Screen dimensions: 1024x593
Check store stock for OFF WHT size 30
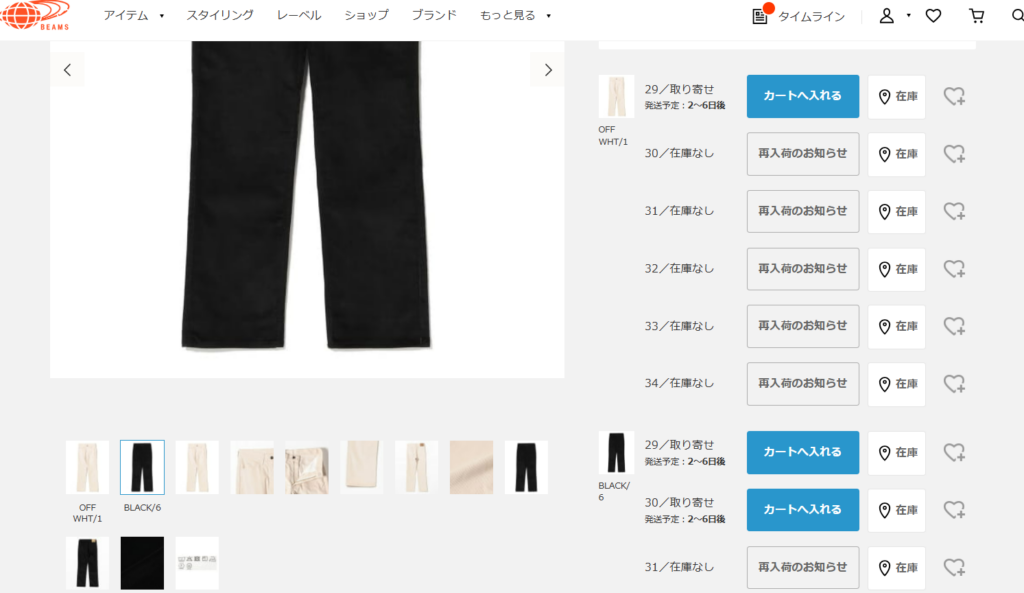[897, 154]
